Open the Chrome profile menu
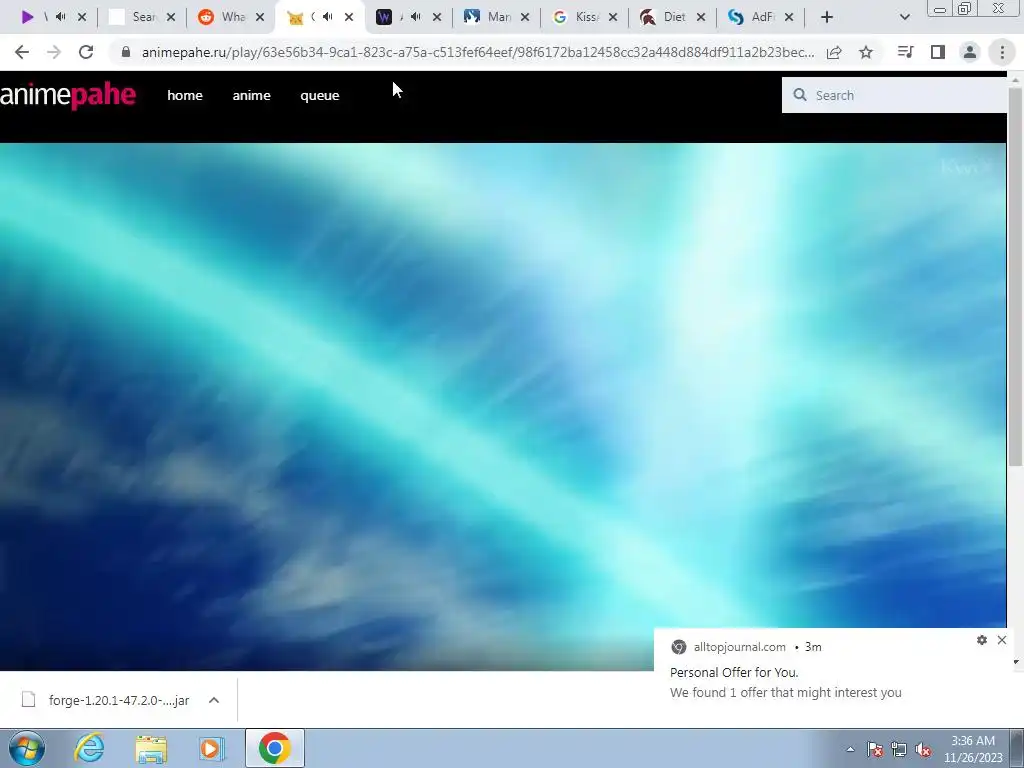The width and height of the screenshot is (1024, 768). (x=970, y=52)
